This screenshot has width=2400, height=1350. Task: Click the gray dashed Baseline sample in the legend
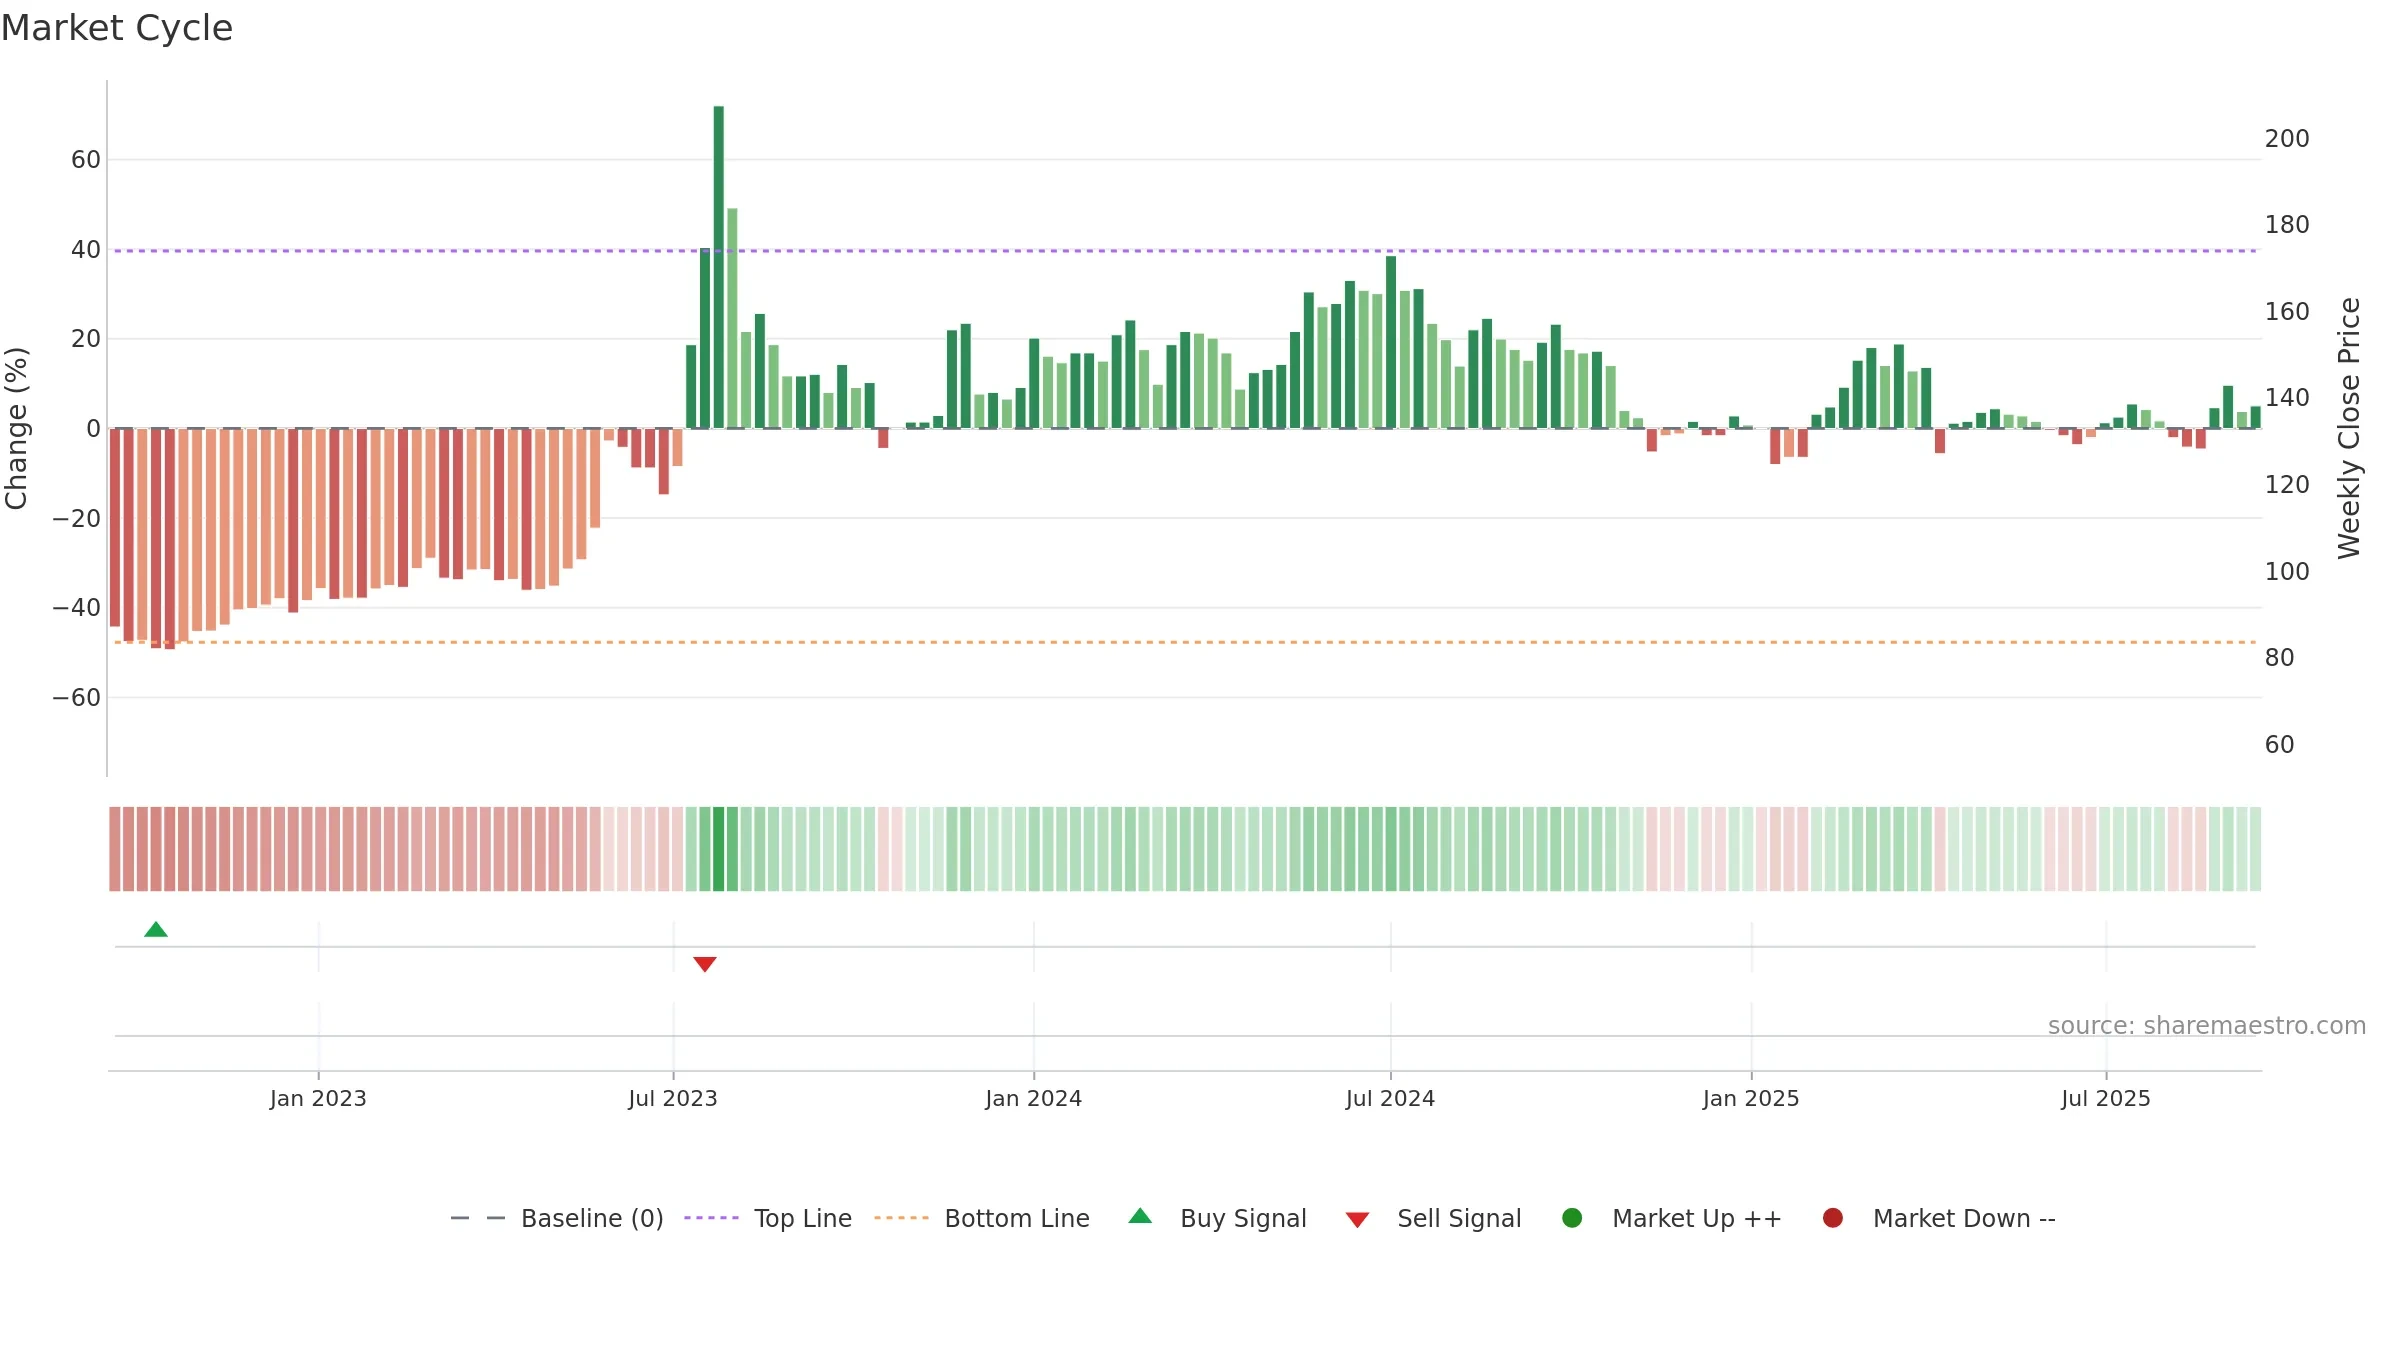click(478, 1218)
